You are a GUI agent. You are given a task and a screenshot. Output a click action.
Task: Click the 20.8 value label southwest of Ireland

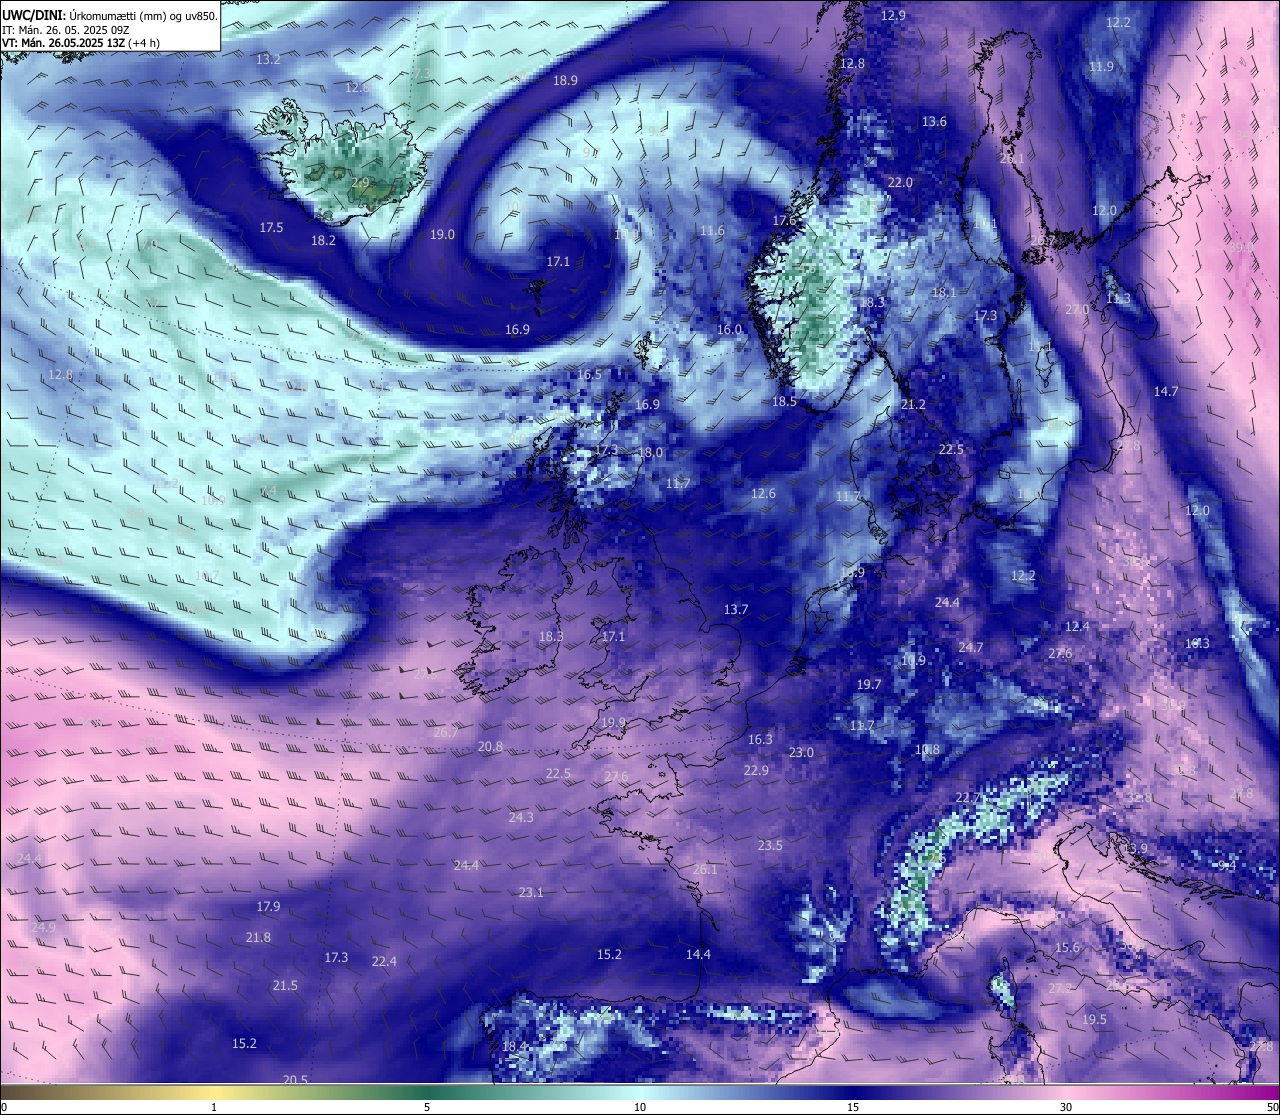coord(490,747)
